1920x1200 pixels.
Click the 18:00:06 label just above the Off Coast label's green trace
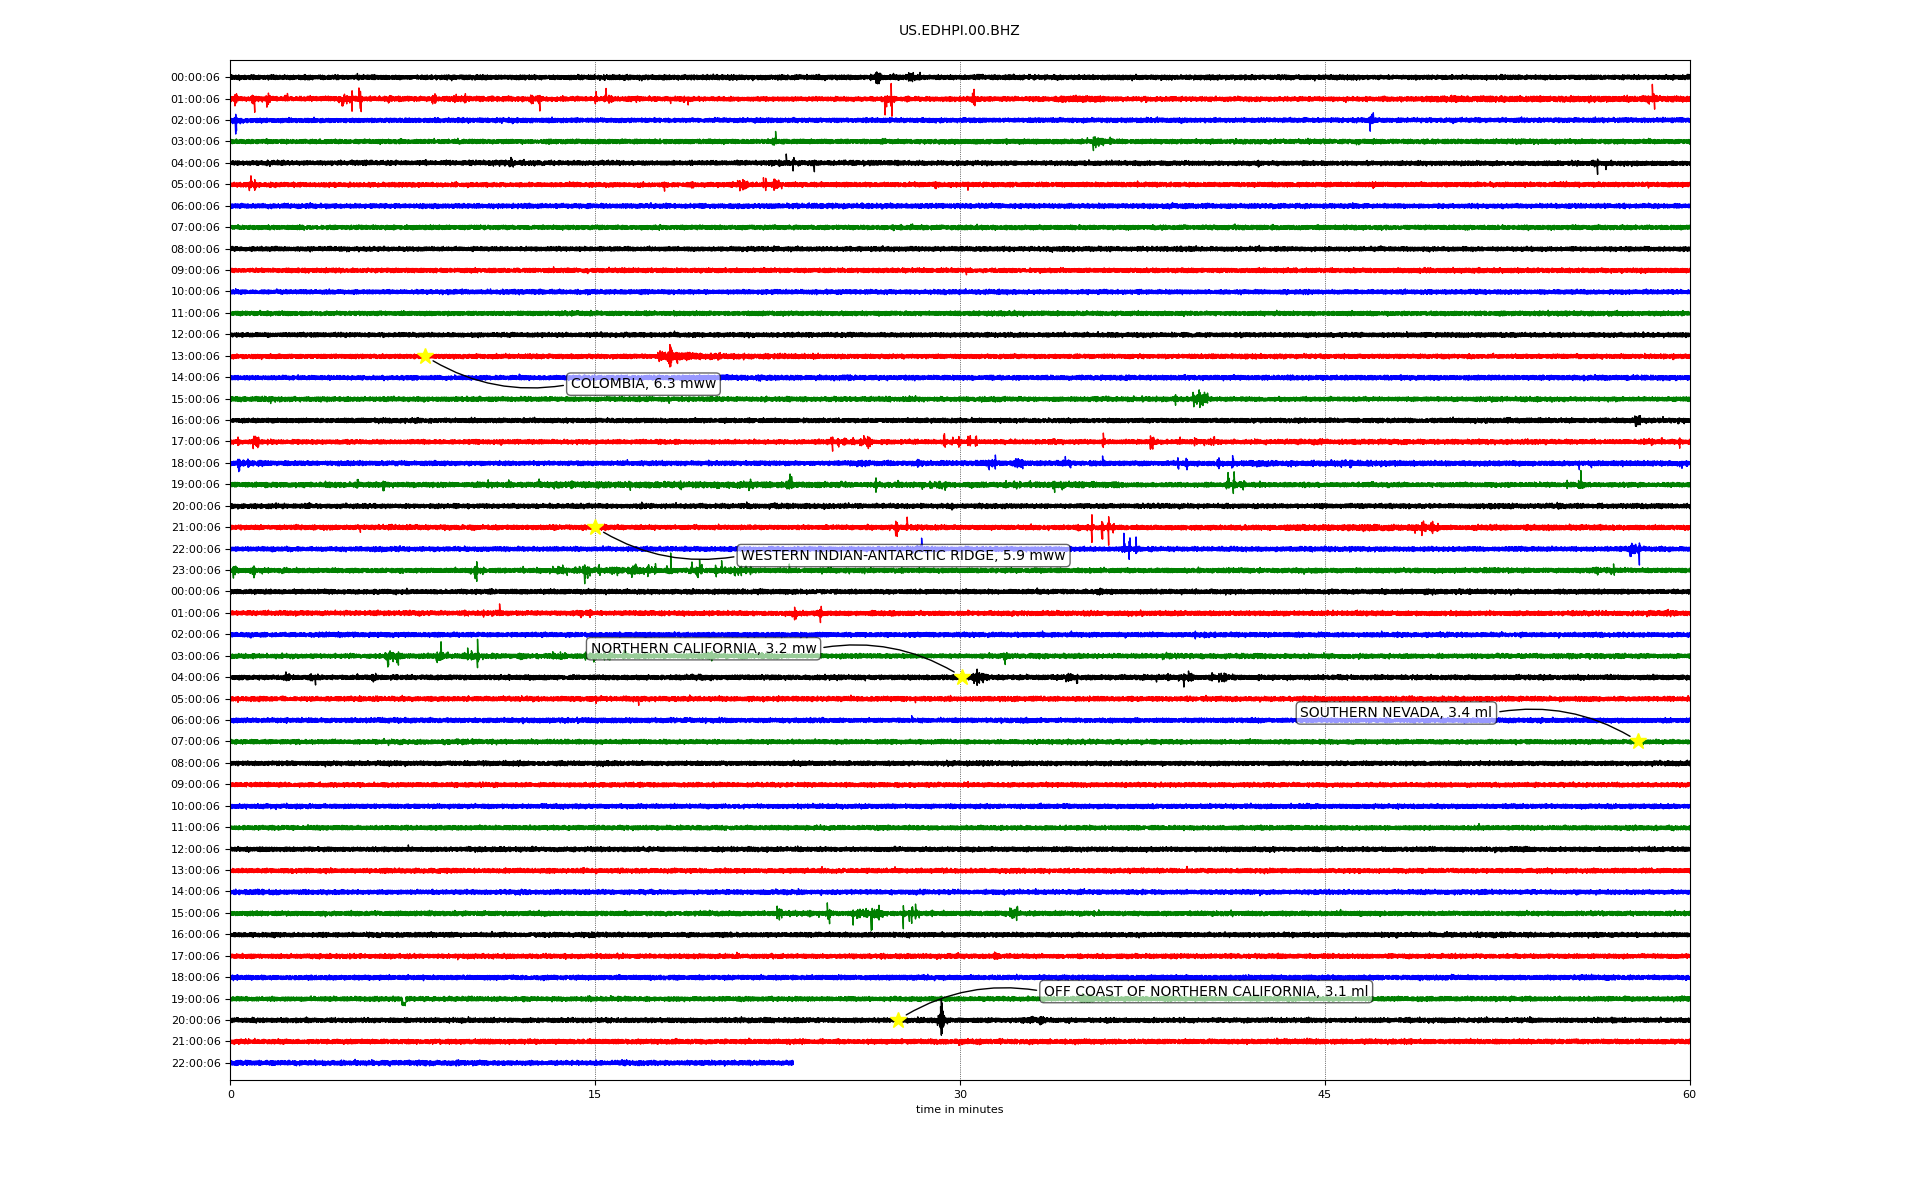click(195, 978)
